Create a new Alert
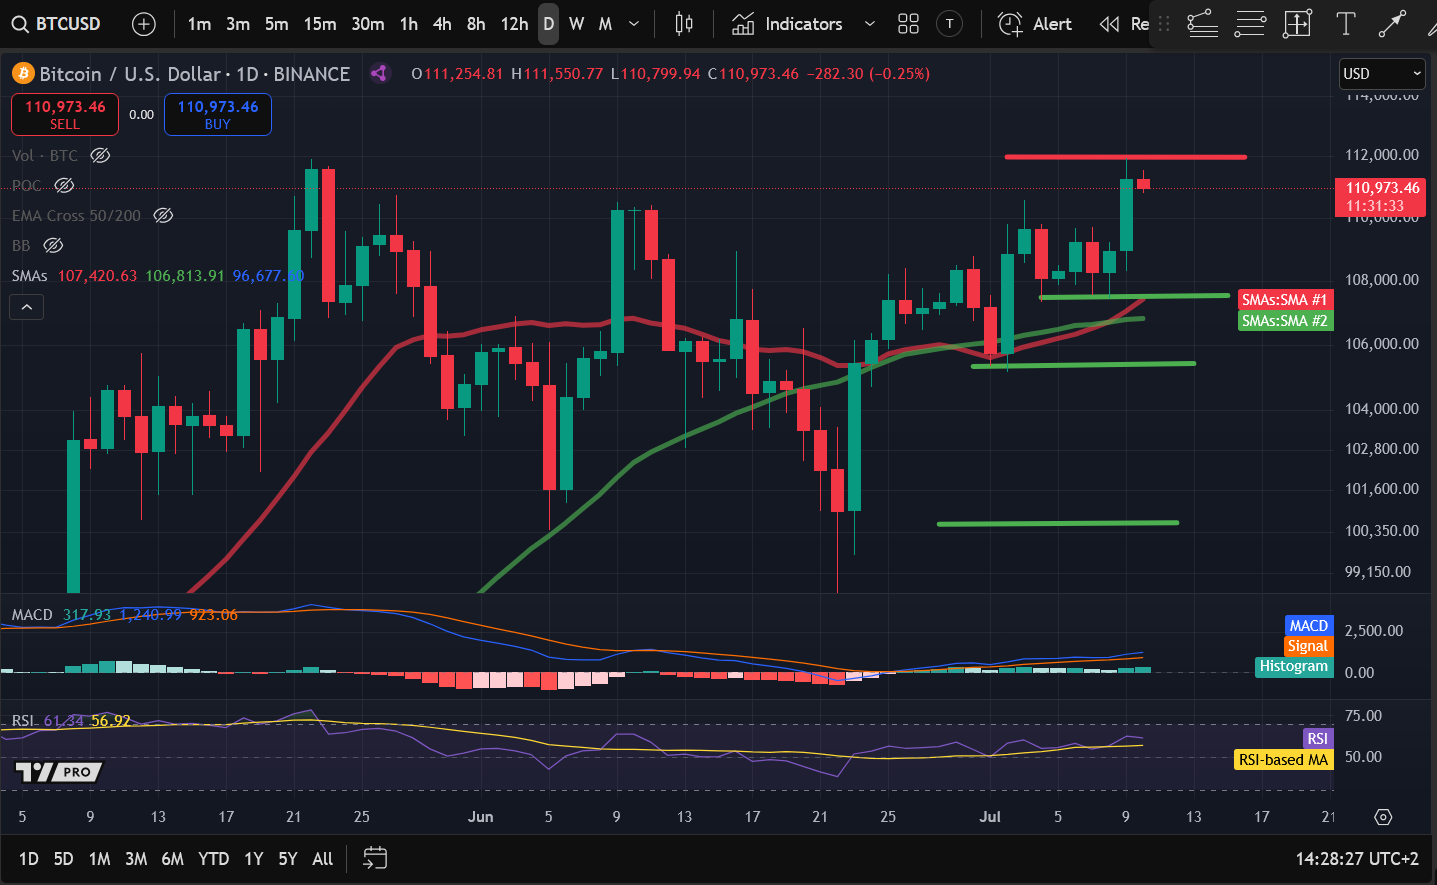1437x885 pixels. (1035, 24)
